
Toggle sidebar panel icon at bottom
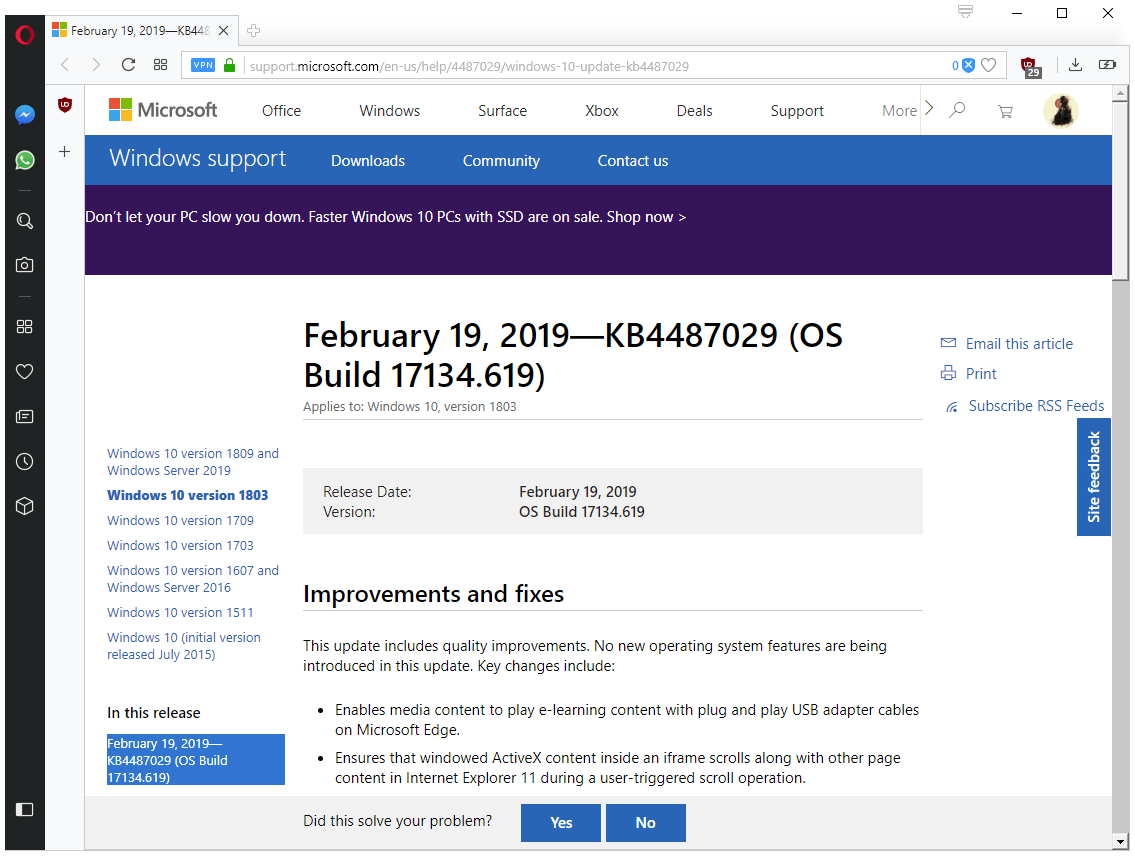tap(25, 809)
